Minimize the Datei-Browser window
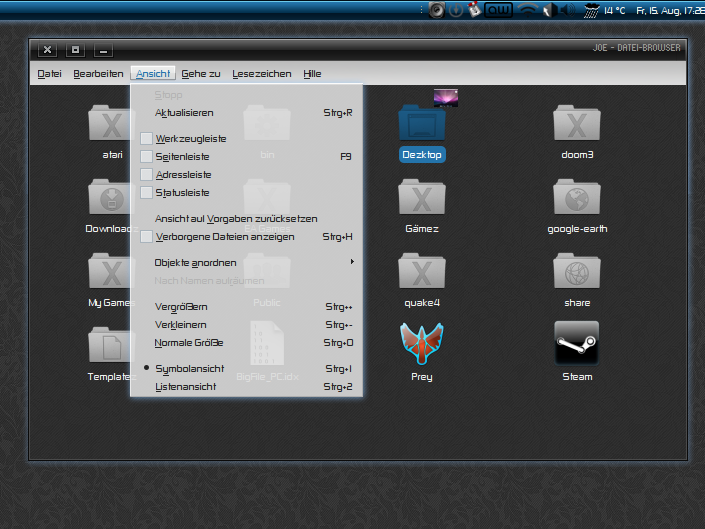This screenshot has height=529, width=705. [103, 49]
